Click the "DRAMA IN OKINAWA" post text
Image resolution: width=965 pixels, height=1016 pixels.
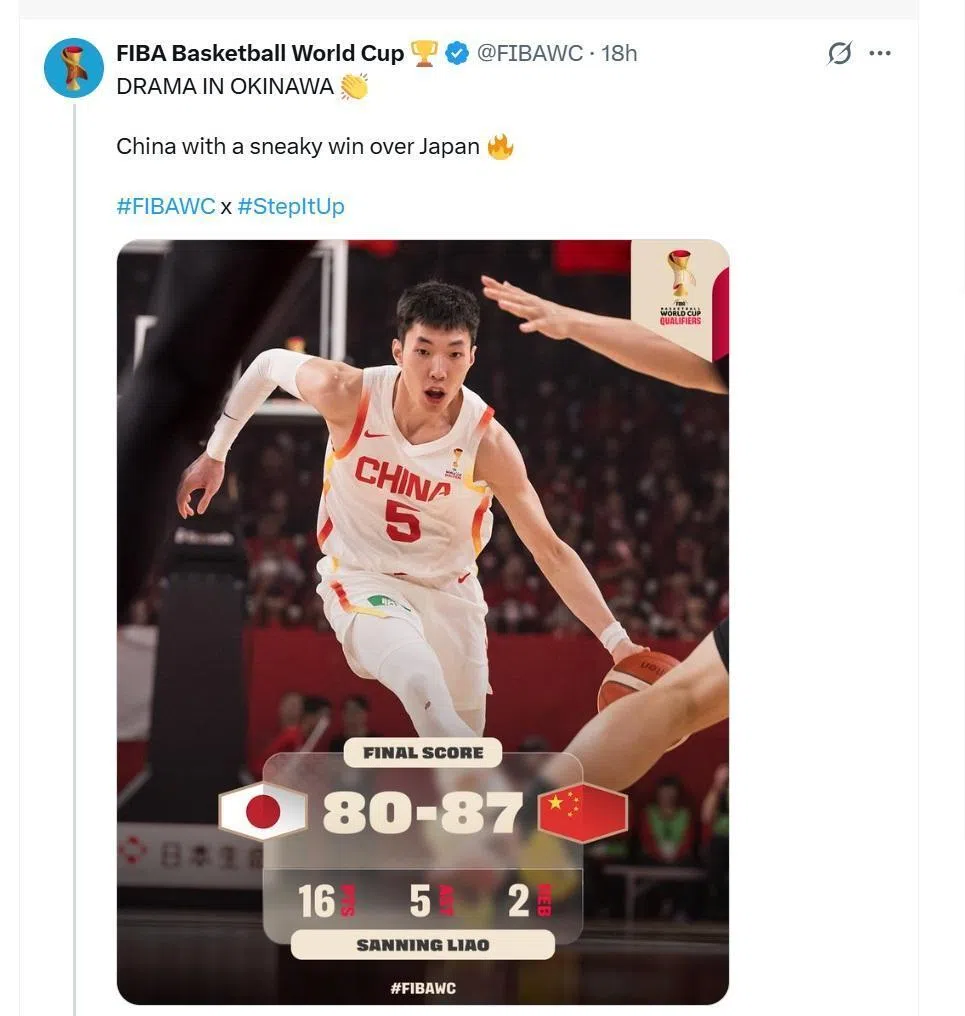click(x=225, y=87)
